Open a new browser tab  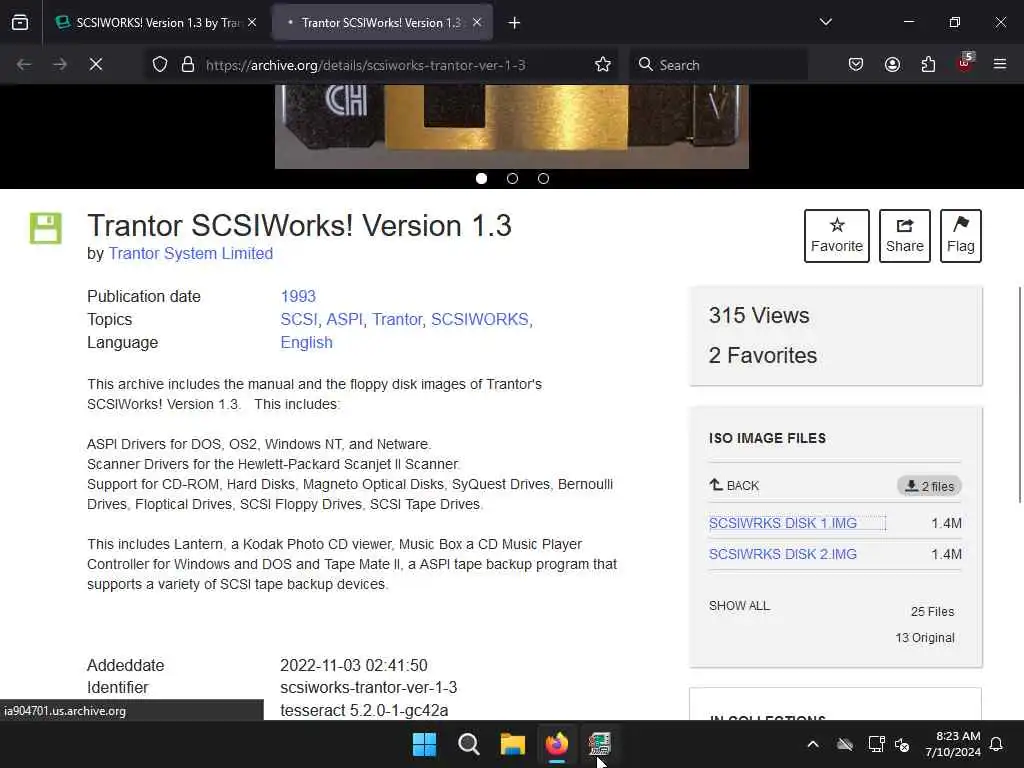pyautogui.click(x=515, y=23)
